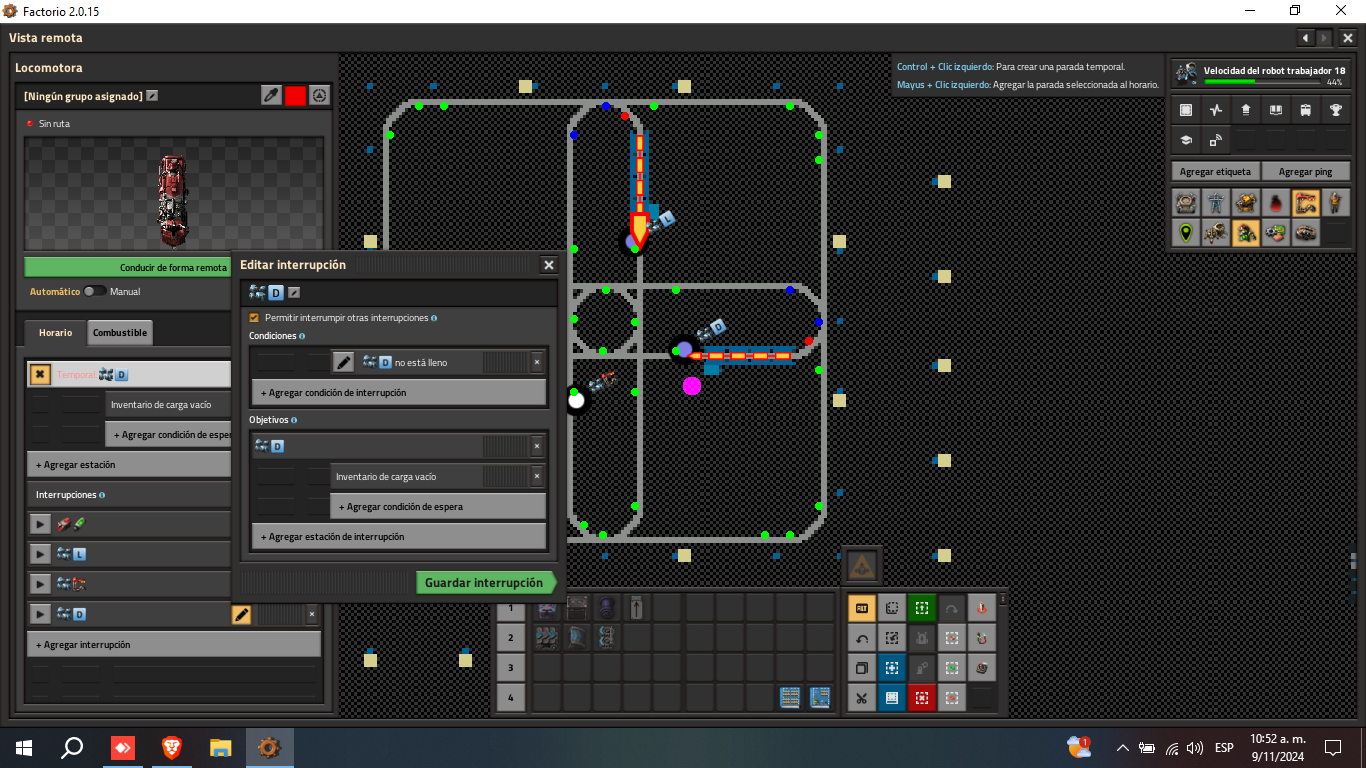Toggle player character map filter
The width and height of the screenshot is (1366, 768).
pyautogui.click(x=1335, y=203)
